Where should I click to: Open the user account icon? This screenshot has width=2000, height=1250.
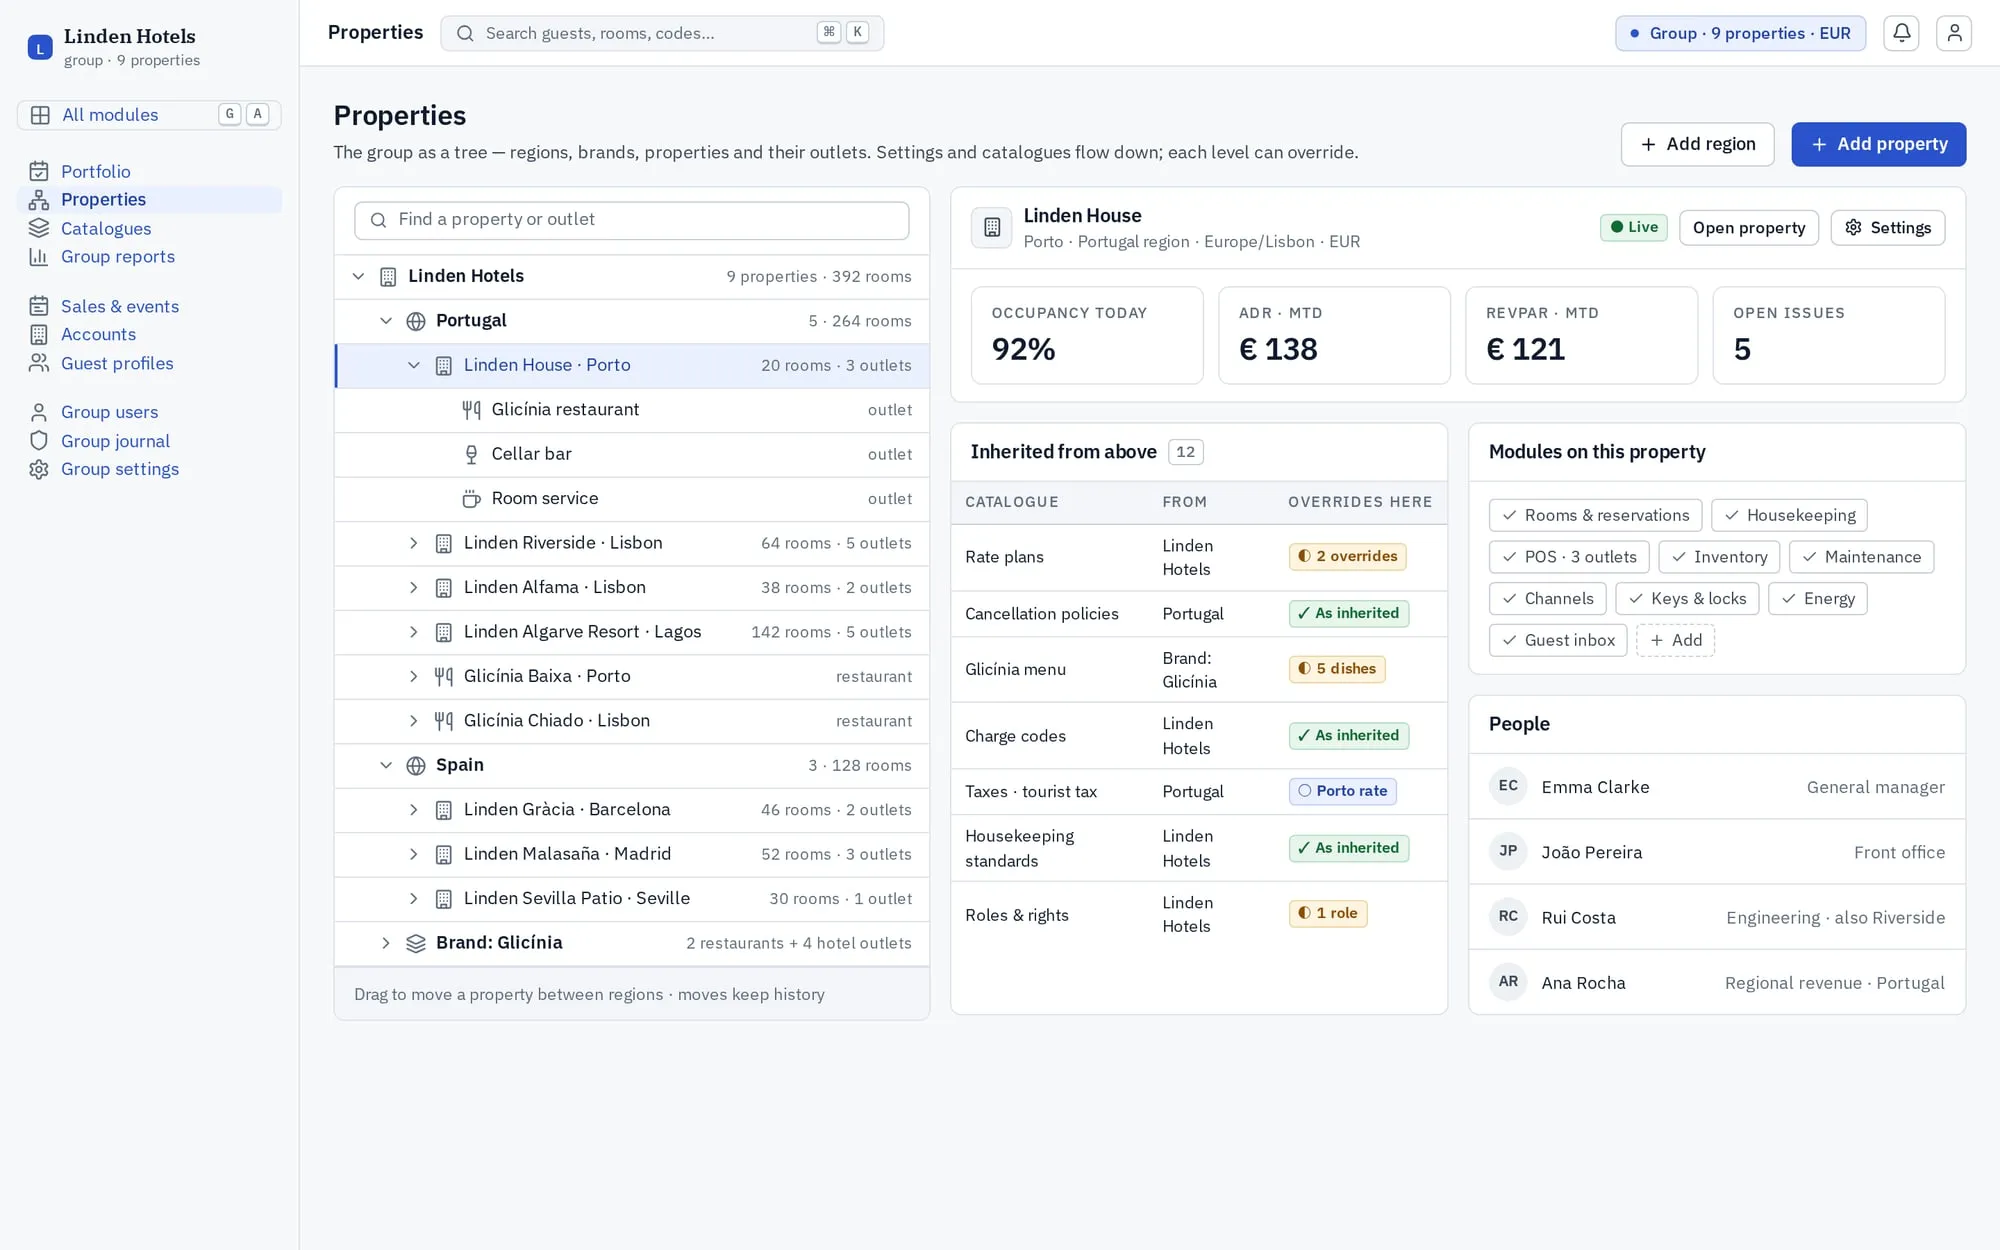[x=1954, y=33]
